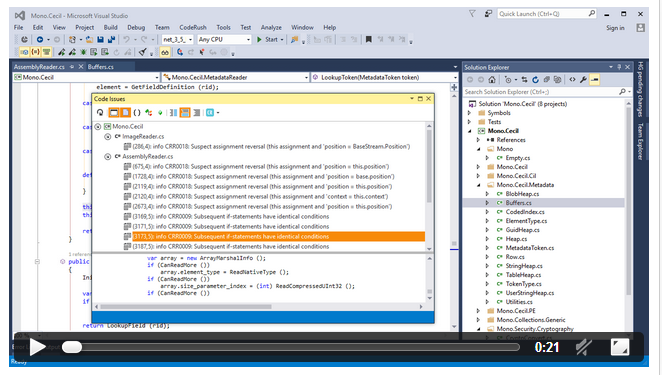Click notifications filter flag icon
Image resolution: width=662 pixels, height=375 pixels.
(x=472, y=14)
